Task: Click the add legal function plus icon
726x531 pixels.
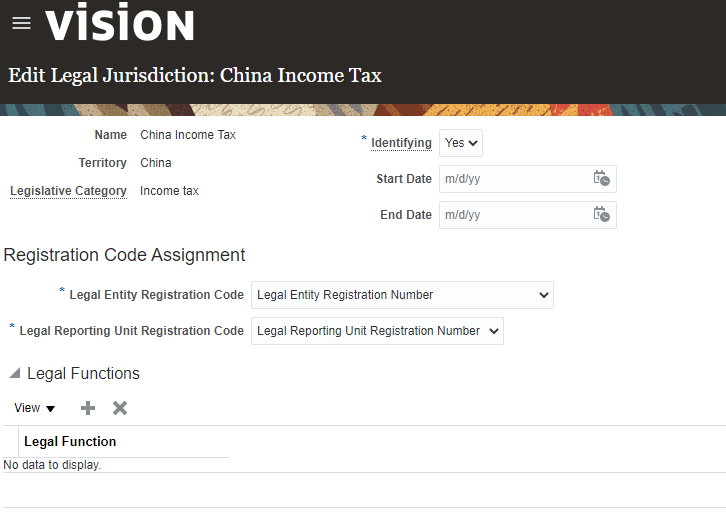Action: pyautogui.click(x=88, y=408)
